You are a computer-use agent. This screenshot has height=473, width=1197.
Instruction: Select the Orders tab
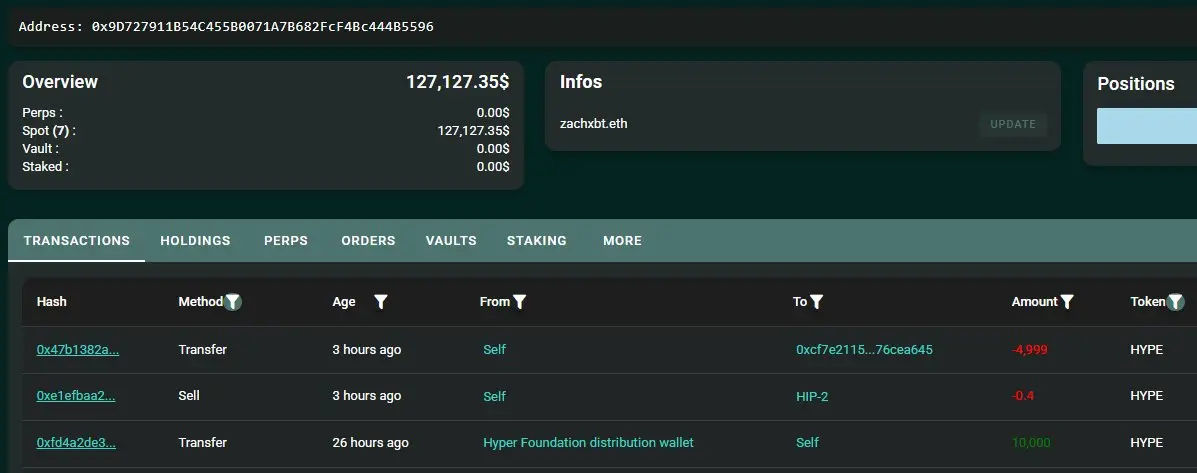[x=368, y=241]
